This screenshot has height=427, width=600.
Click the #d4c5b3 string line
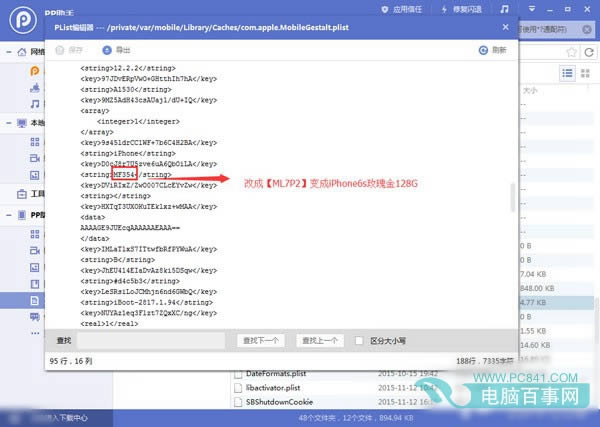pos(130,281)
